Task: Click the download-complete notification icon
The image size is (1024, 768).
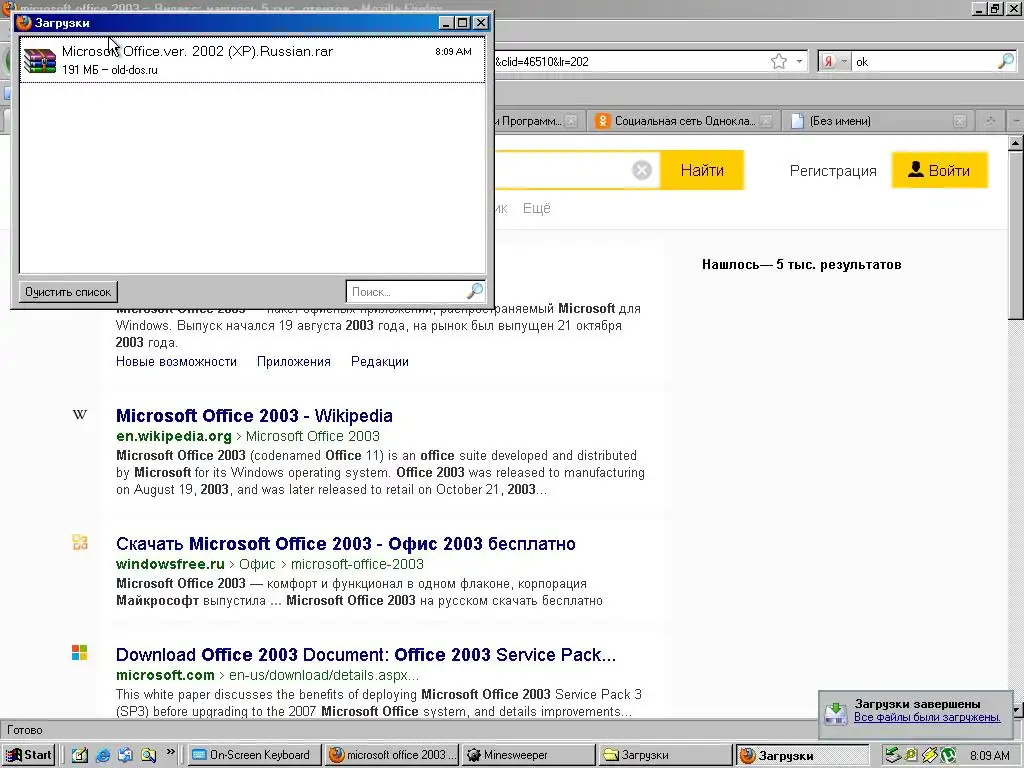Action: [836, 713]
